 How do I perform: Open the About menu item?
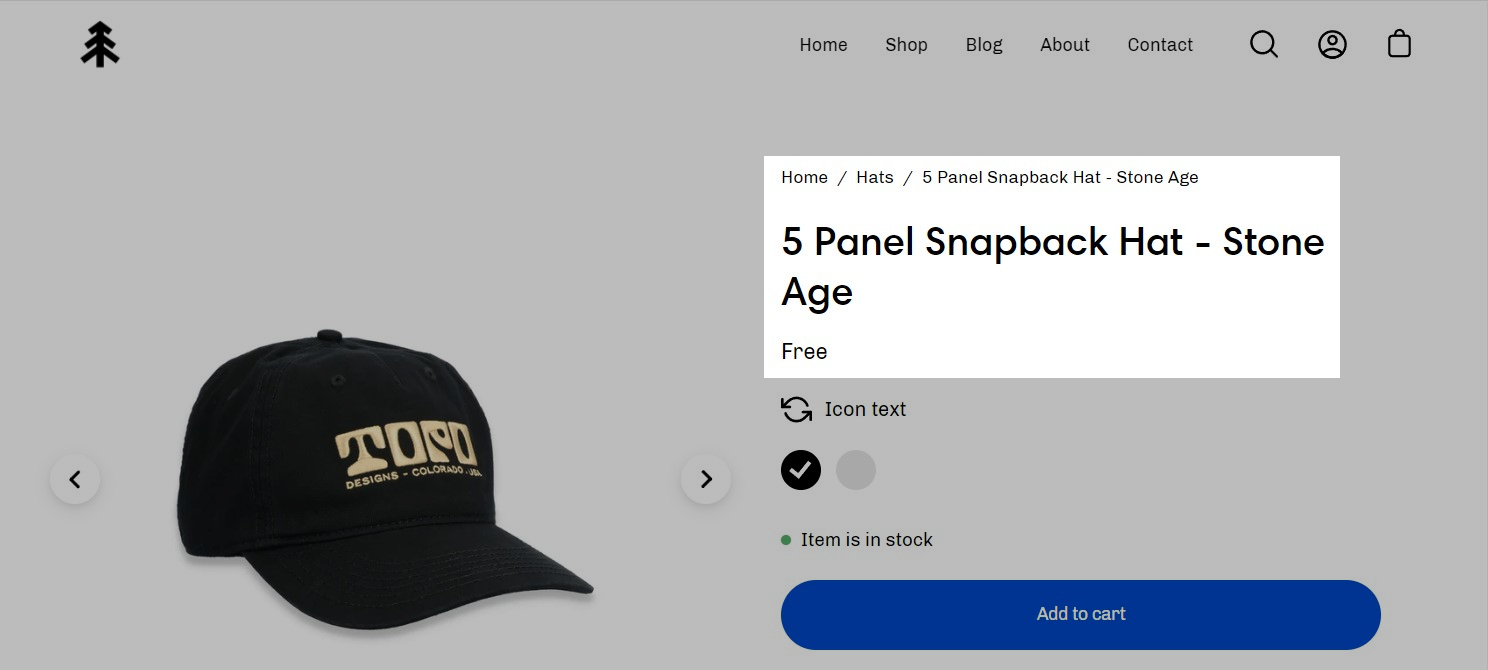pyautogui.click(x=1065, y=45)
